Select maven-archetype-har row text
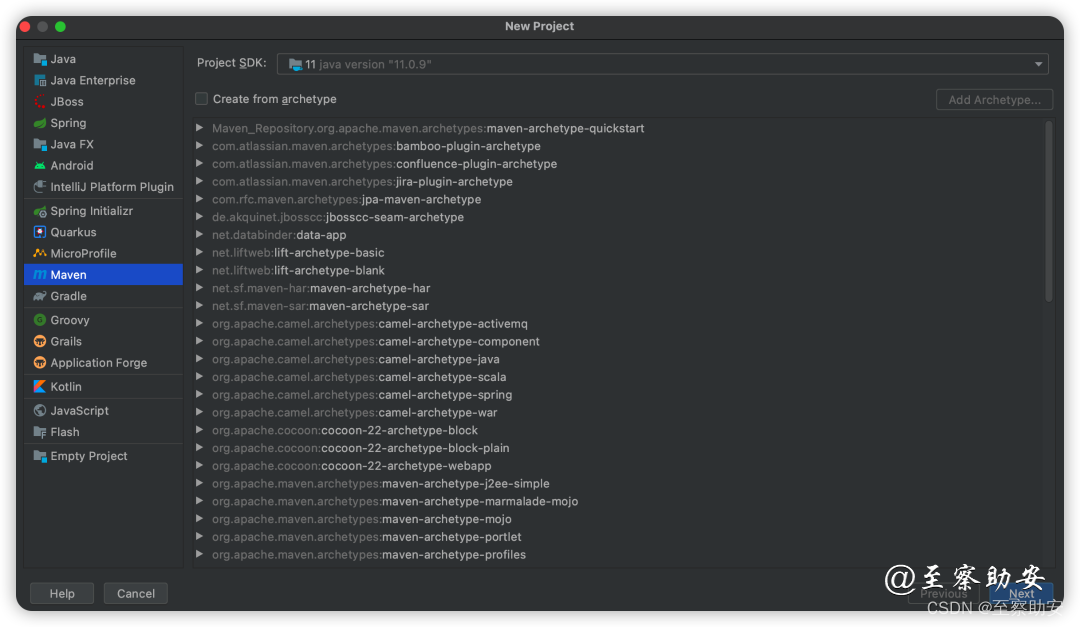Viewport: 1080px width, 627px height. click(x=321, y=288)
